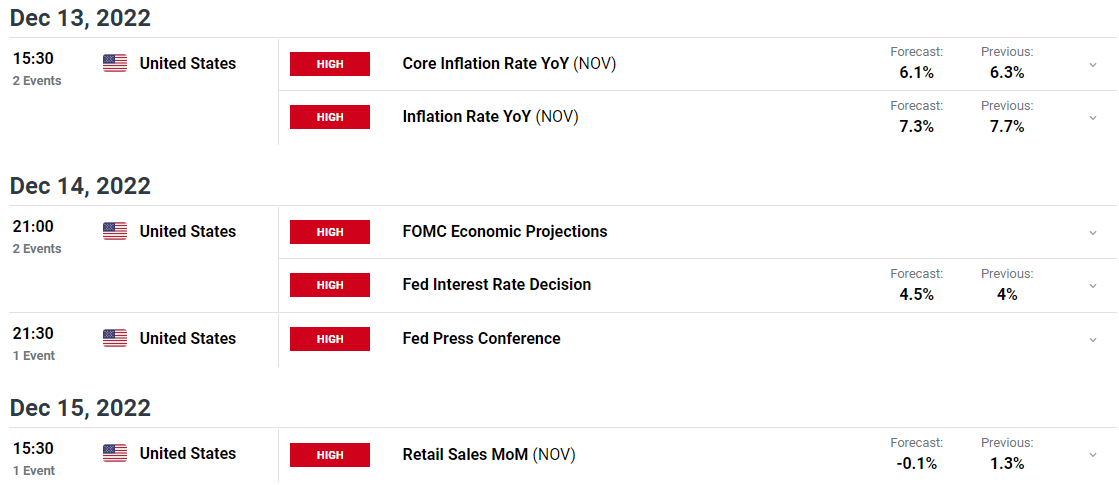Screen dimensions: 1119x485
Task: Open Fed Press Conference event title
Action: pyautogui.click(x=482, y=338)
